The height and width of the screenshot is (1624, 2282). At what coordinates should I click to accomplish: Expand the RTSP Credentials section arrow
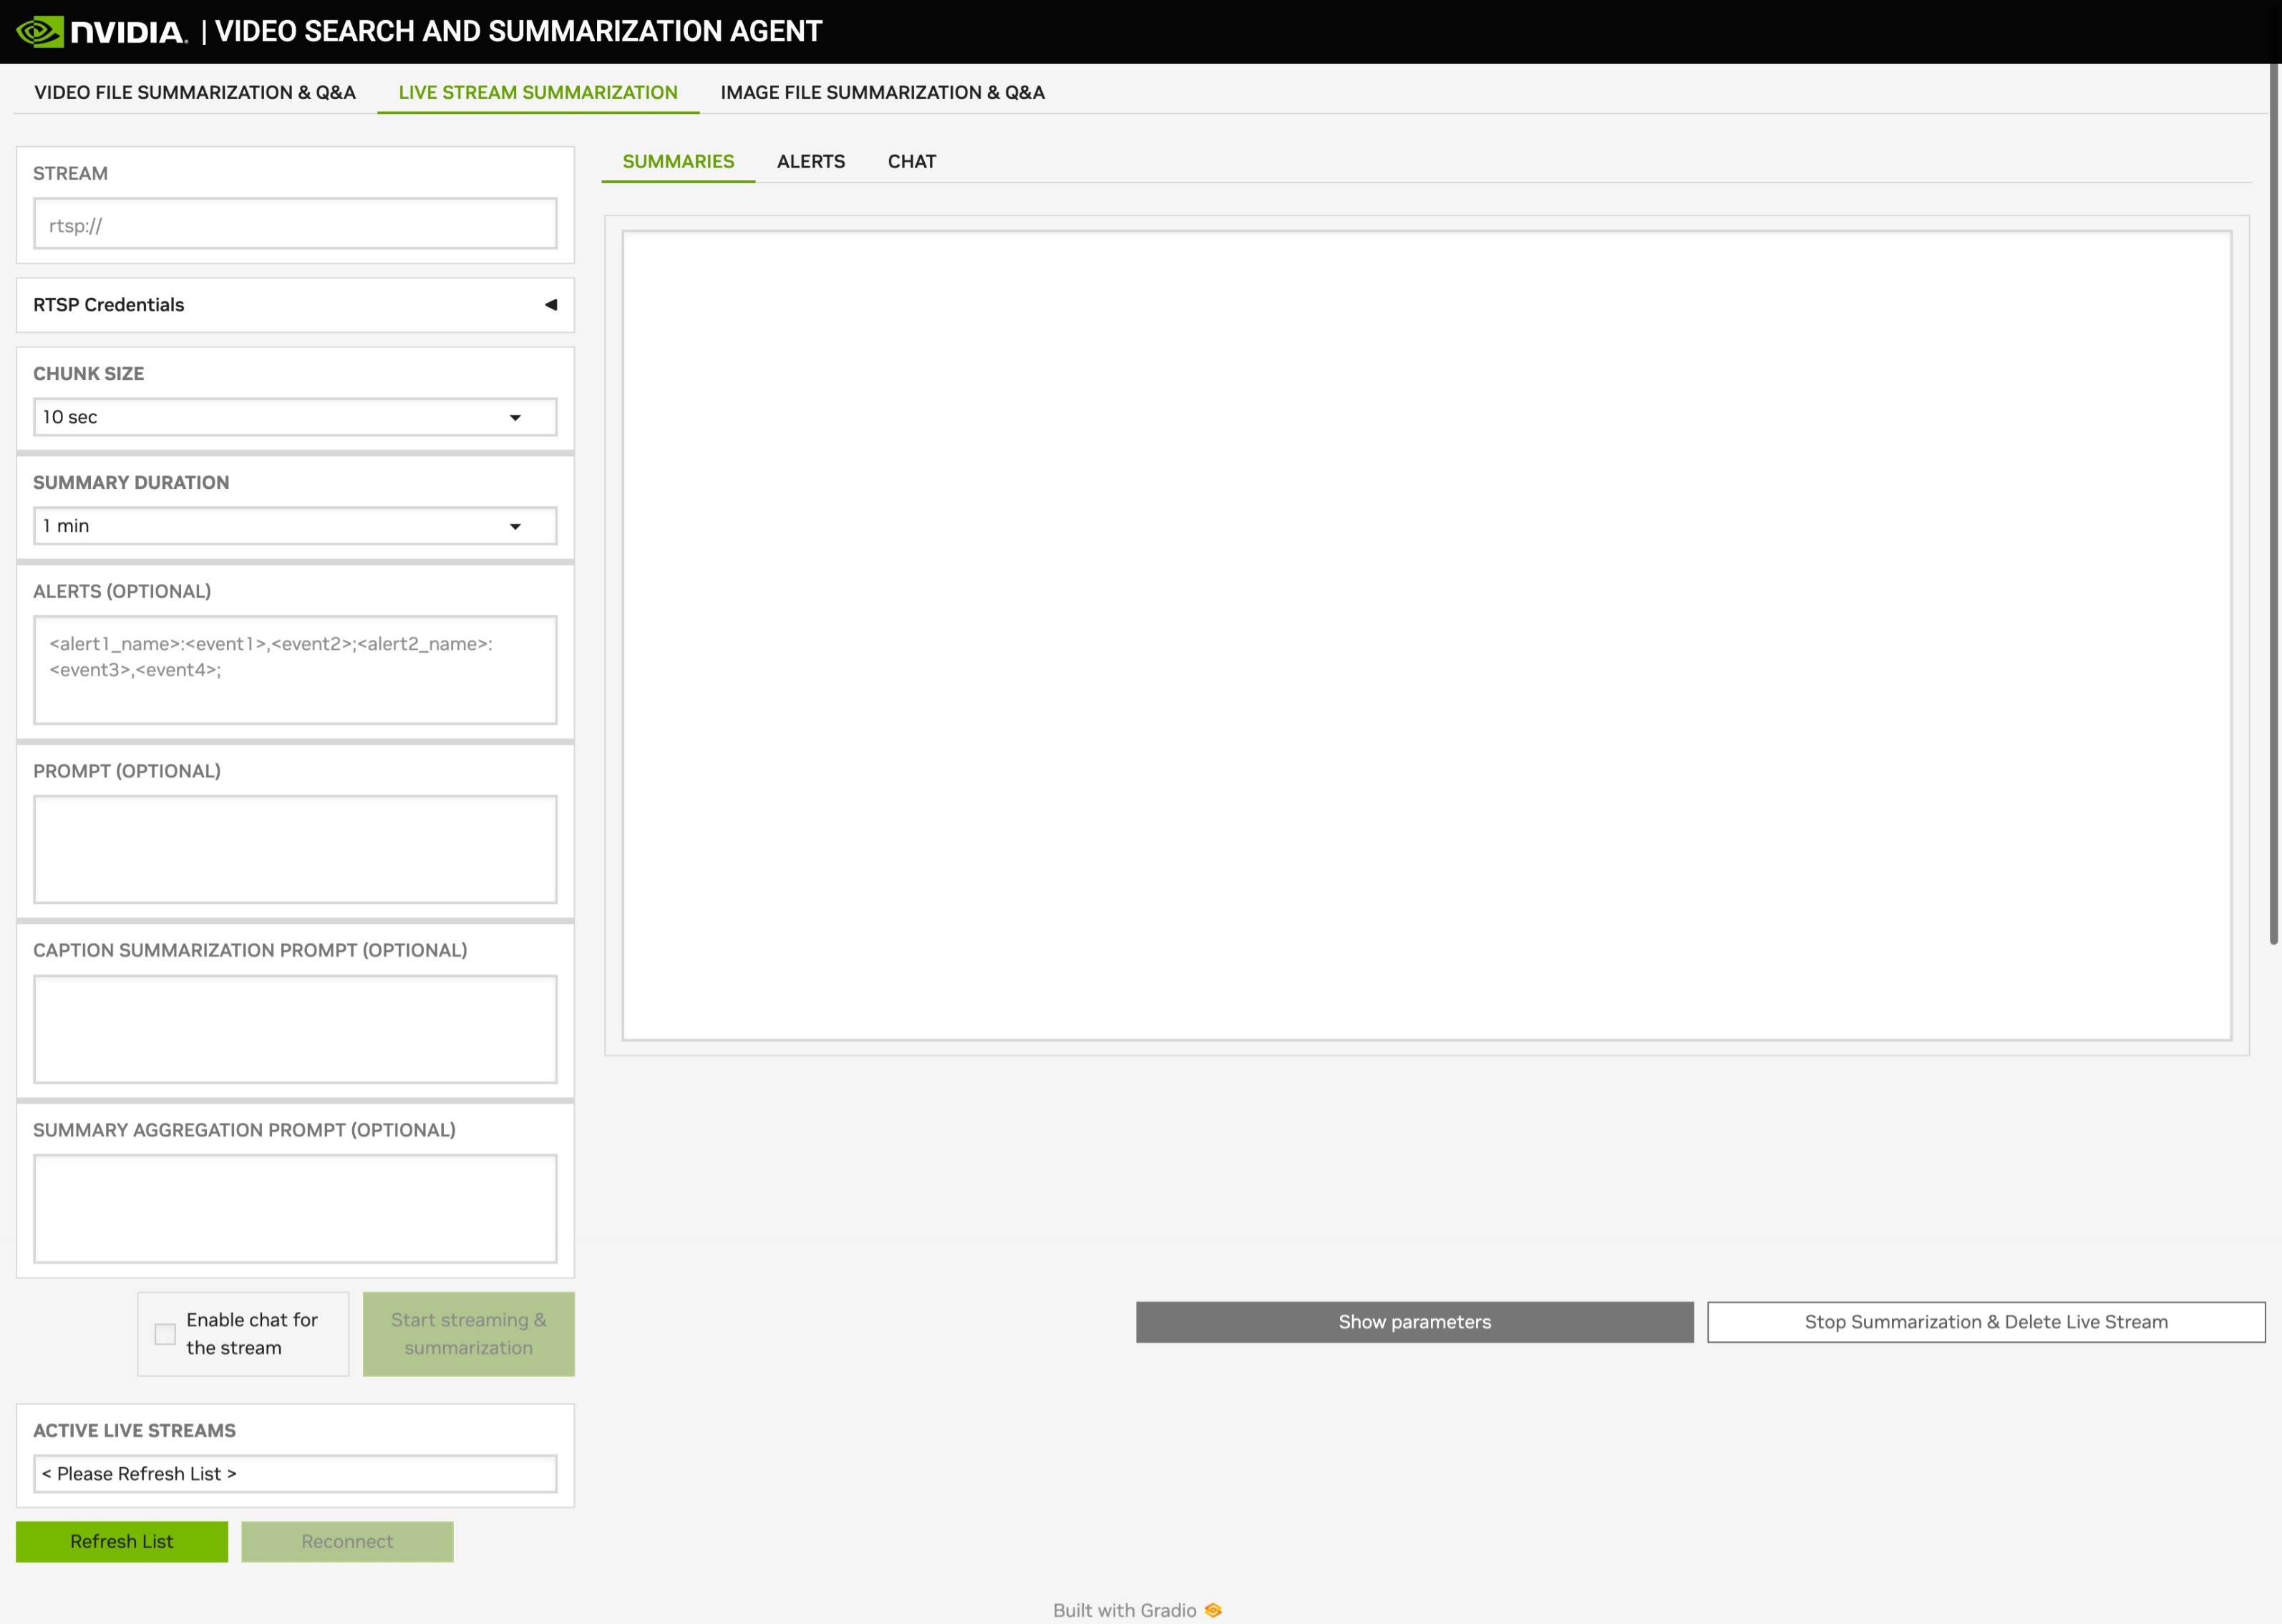[550, 305]
